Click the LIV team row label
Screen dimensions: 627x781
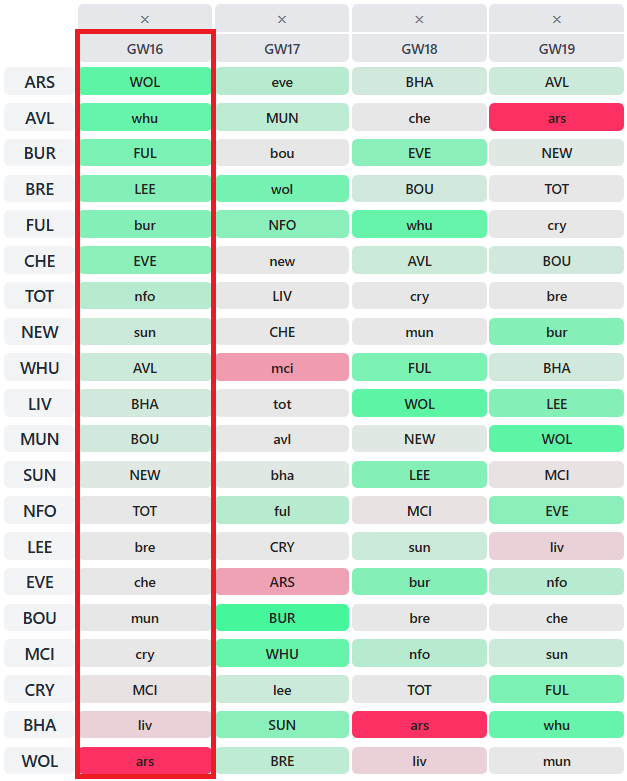coord(40,404)
